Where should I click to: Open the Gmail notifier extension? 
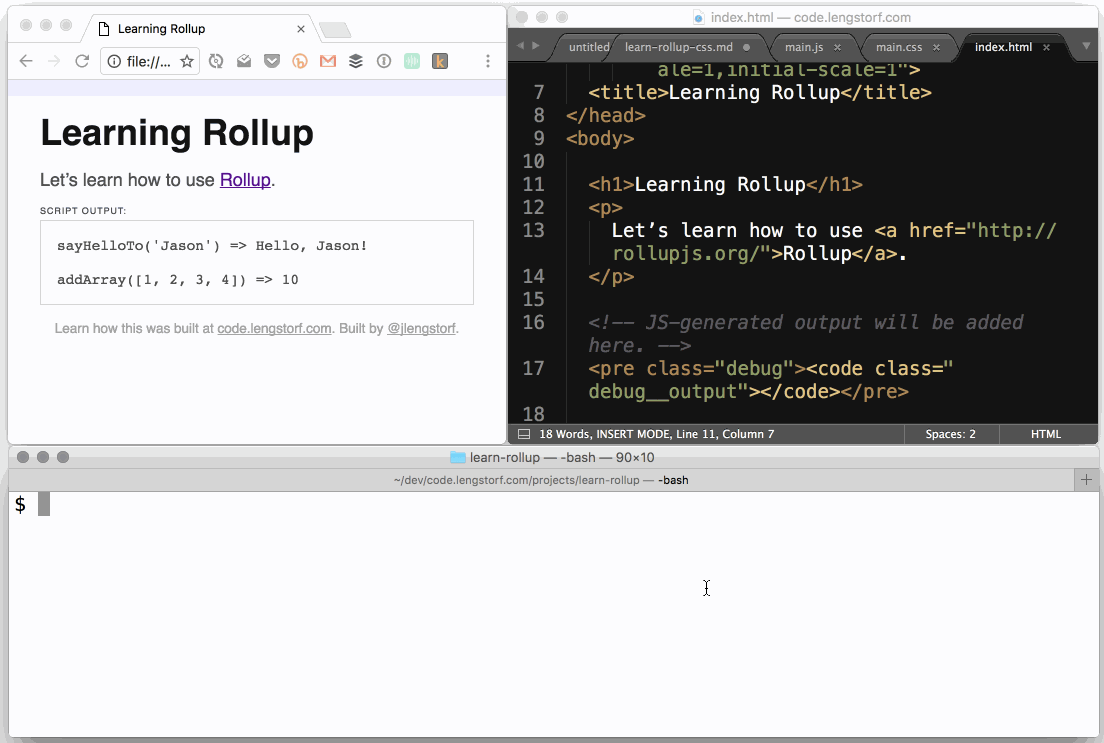[x=327, y=60]
